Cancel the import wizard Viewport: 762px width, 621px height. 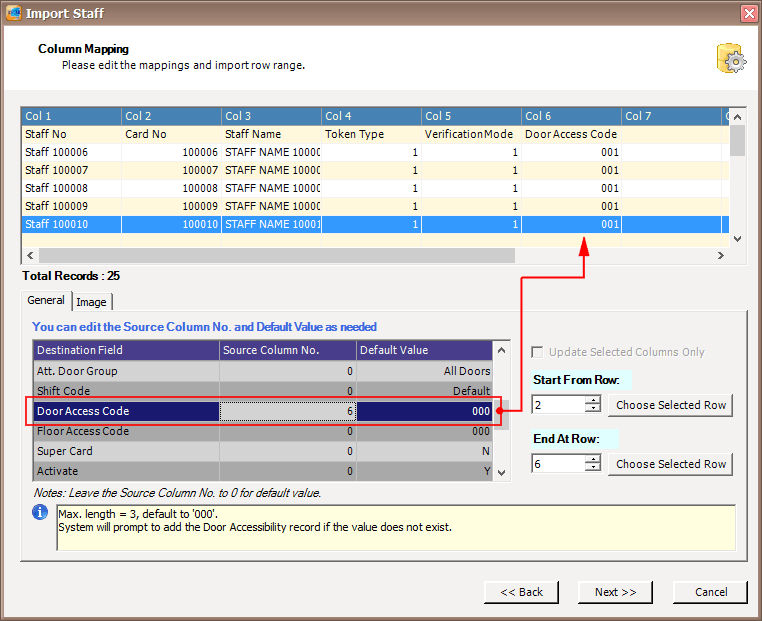(x=711, y=592)
